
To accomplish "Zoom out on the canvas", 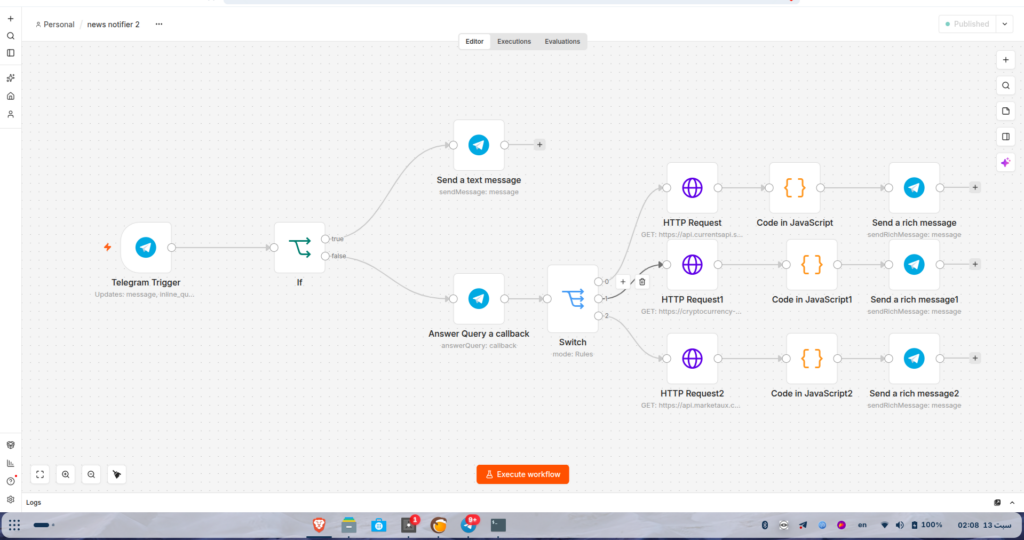I will (x=91, y=475).
